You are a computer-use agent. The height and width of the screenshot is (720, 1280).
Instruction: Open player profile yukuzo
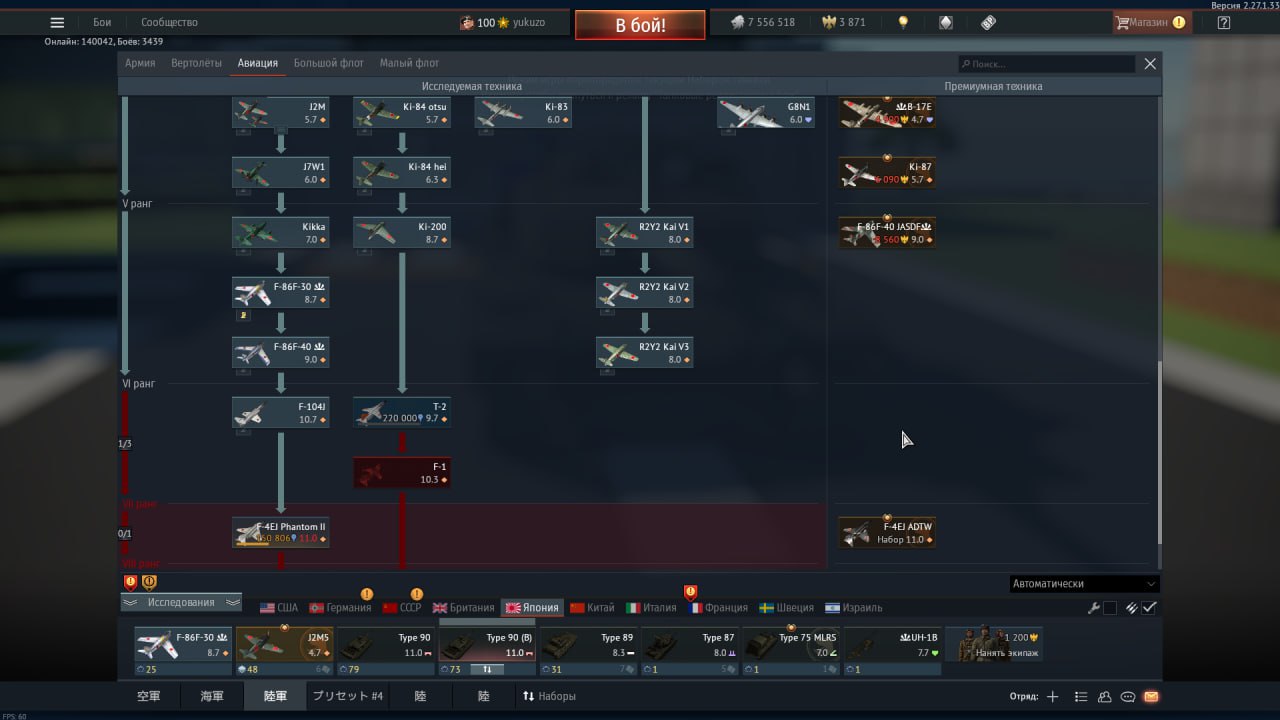tap(502, 22)
